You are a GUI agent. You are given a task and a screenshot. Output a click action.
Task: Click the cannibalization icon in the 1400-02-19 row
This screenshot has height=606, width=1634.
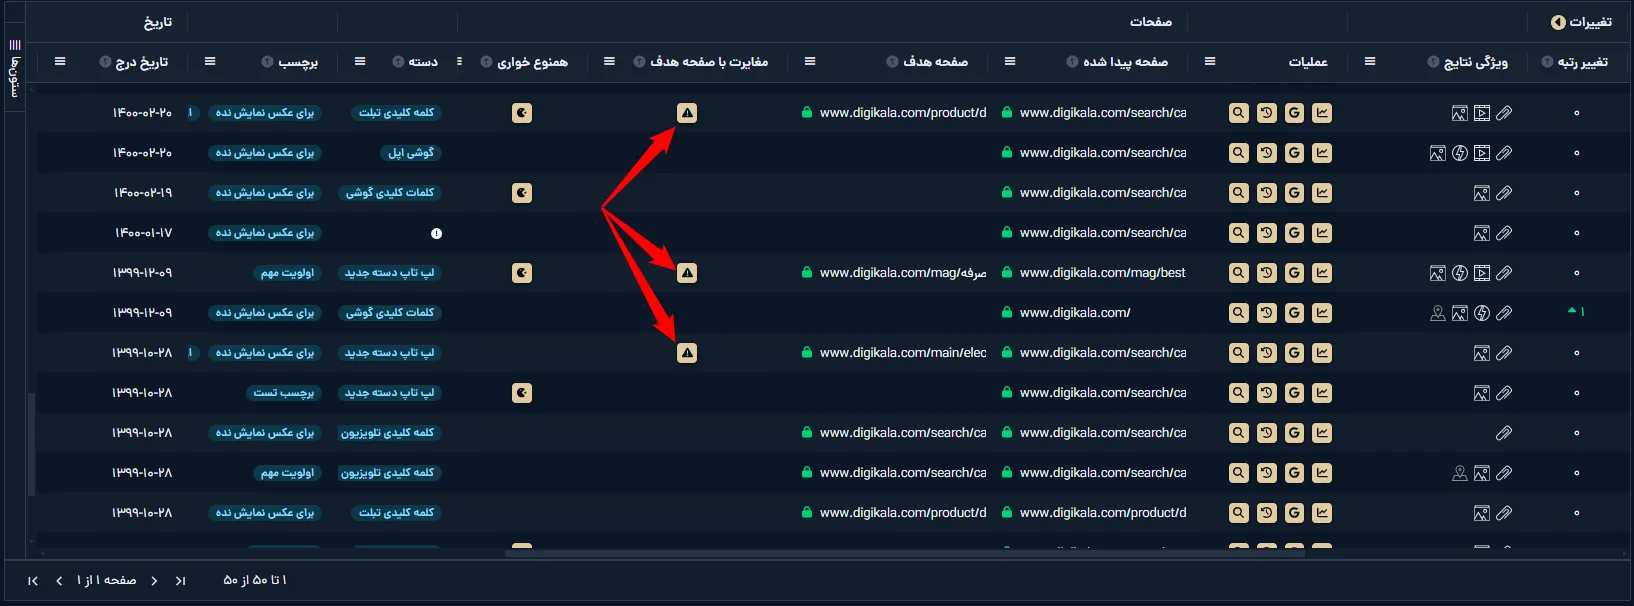tap(522, 193)
